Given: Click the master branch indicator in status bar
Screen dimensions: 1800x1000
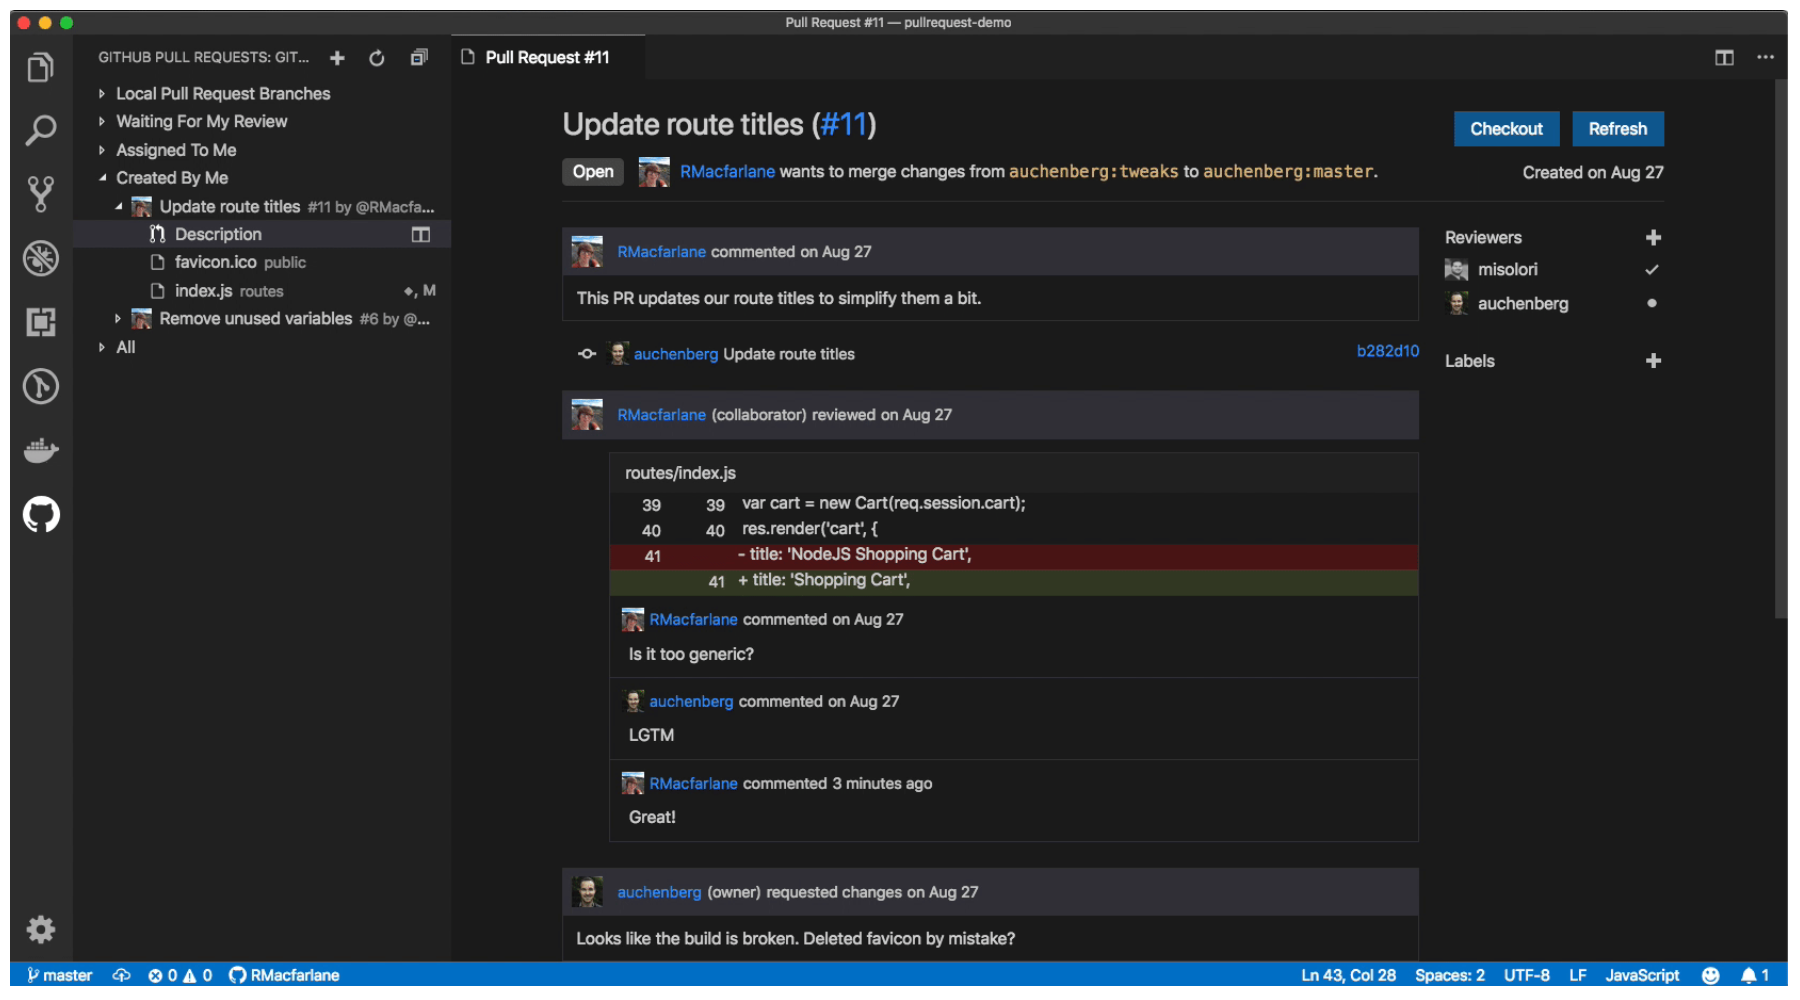Looking at the screenshot, I should [x=59, y=975].
